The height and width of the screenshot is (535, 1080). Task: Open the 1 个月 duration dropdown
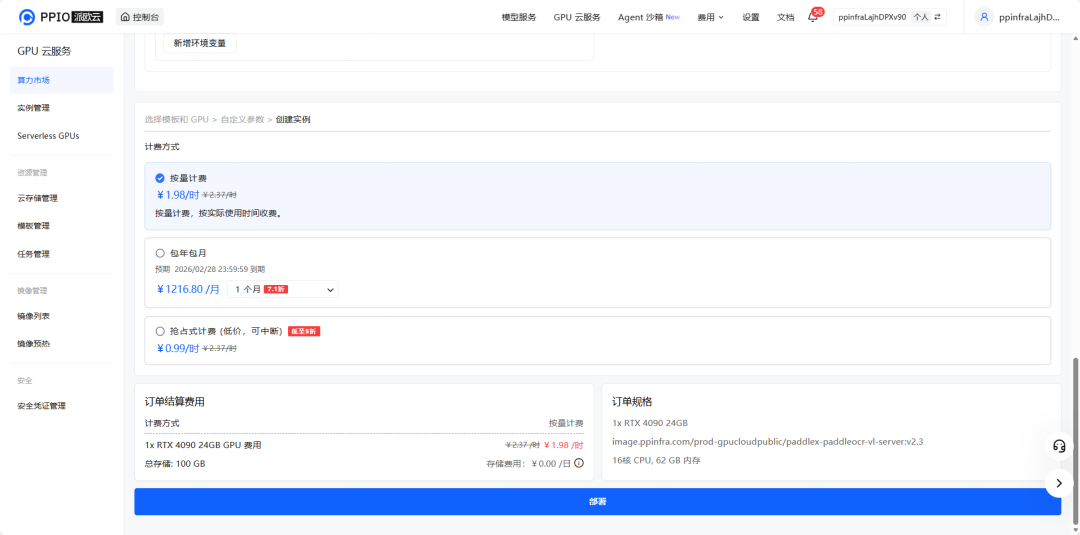tap(283, 289)
